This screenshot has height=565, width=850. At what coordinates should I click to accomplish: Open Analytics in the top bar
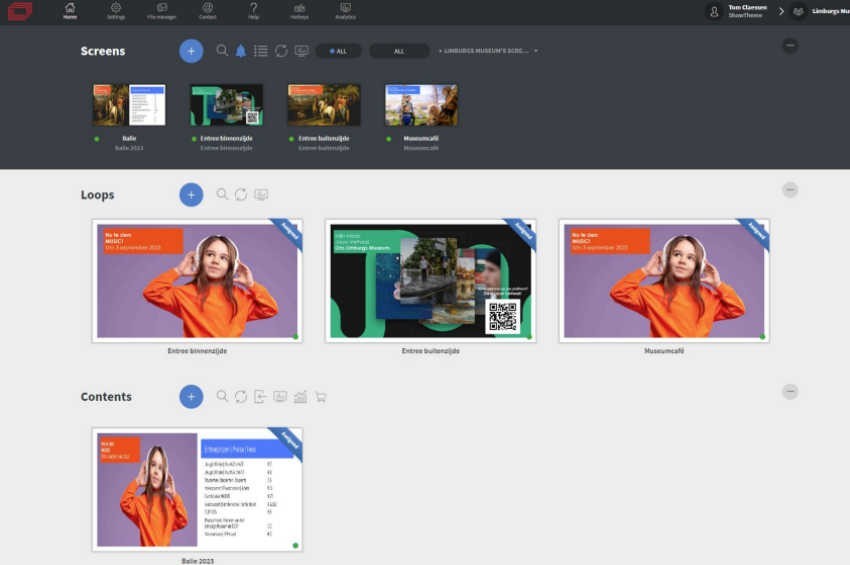345,11
